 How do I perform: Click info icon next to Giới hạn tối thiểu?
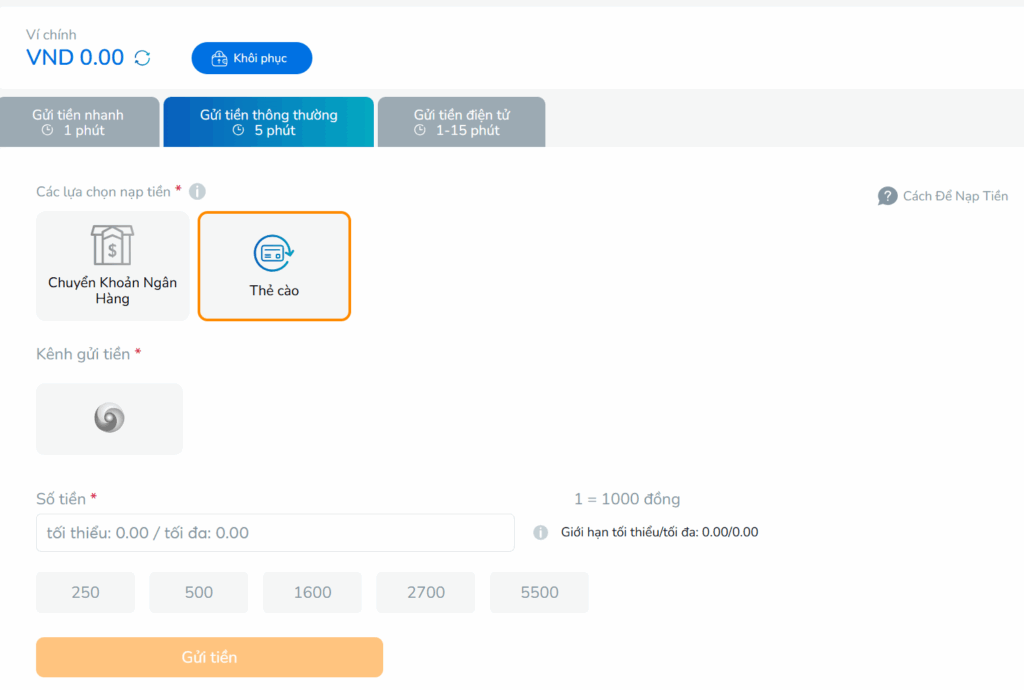click(541, 532)
